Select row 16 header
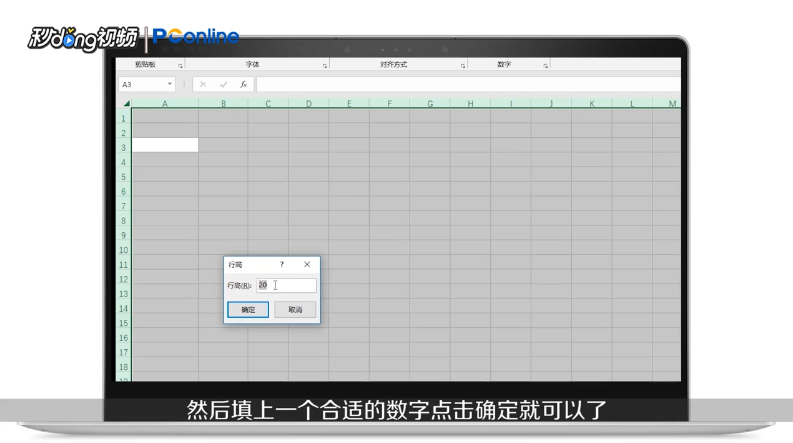The image size is (793, 443). pyautogui.click(x=123, y=338)
